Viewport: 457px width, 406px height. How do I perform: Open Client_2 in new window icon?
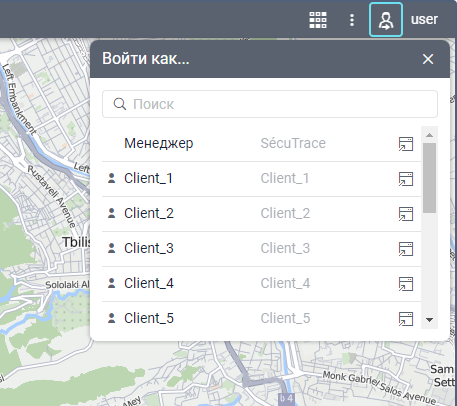coord(406,214)
